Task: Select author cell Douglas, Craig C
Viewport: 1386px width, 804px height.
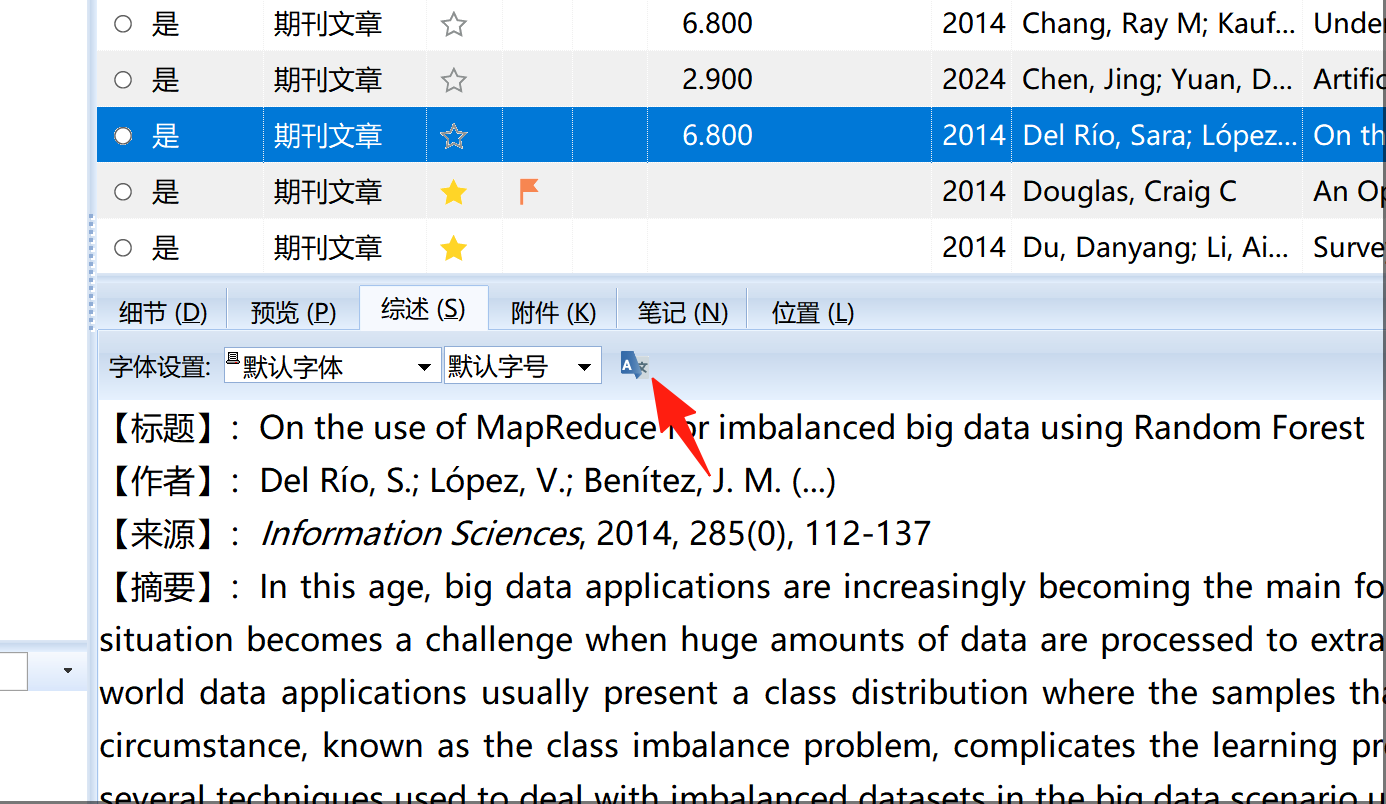Action: tap(1158, 192)
